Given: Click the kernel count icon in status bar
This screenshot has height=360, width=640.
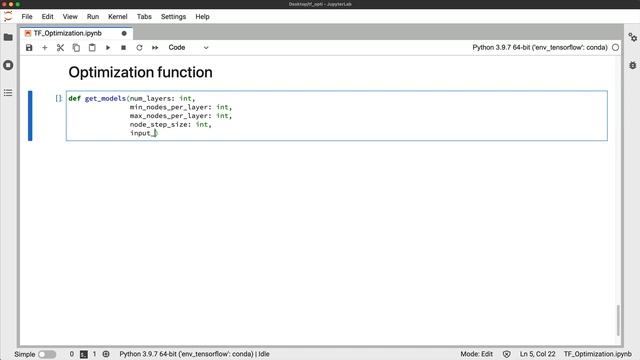Looking at the screenshot, I should coord(106,354).
